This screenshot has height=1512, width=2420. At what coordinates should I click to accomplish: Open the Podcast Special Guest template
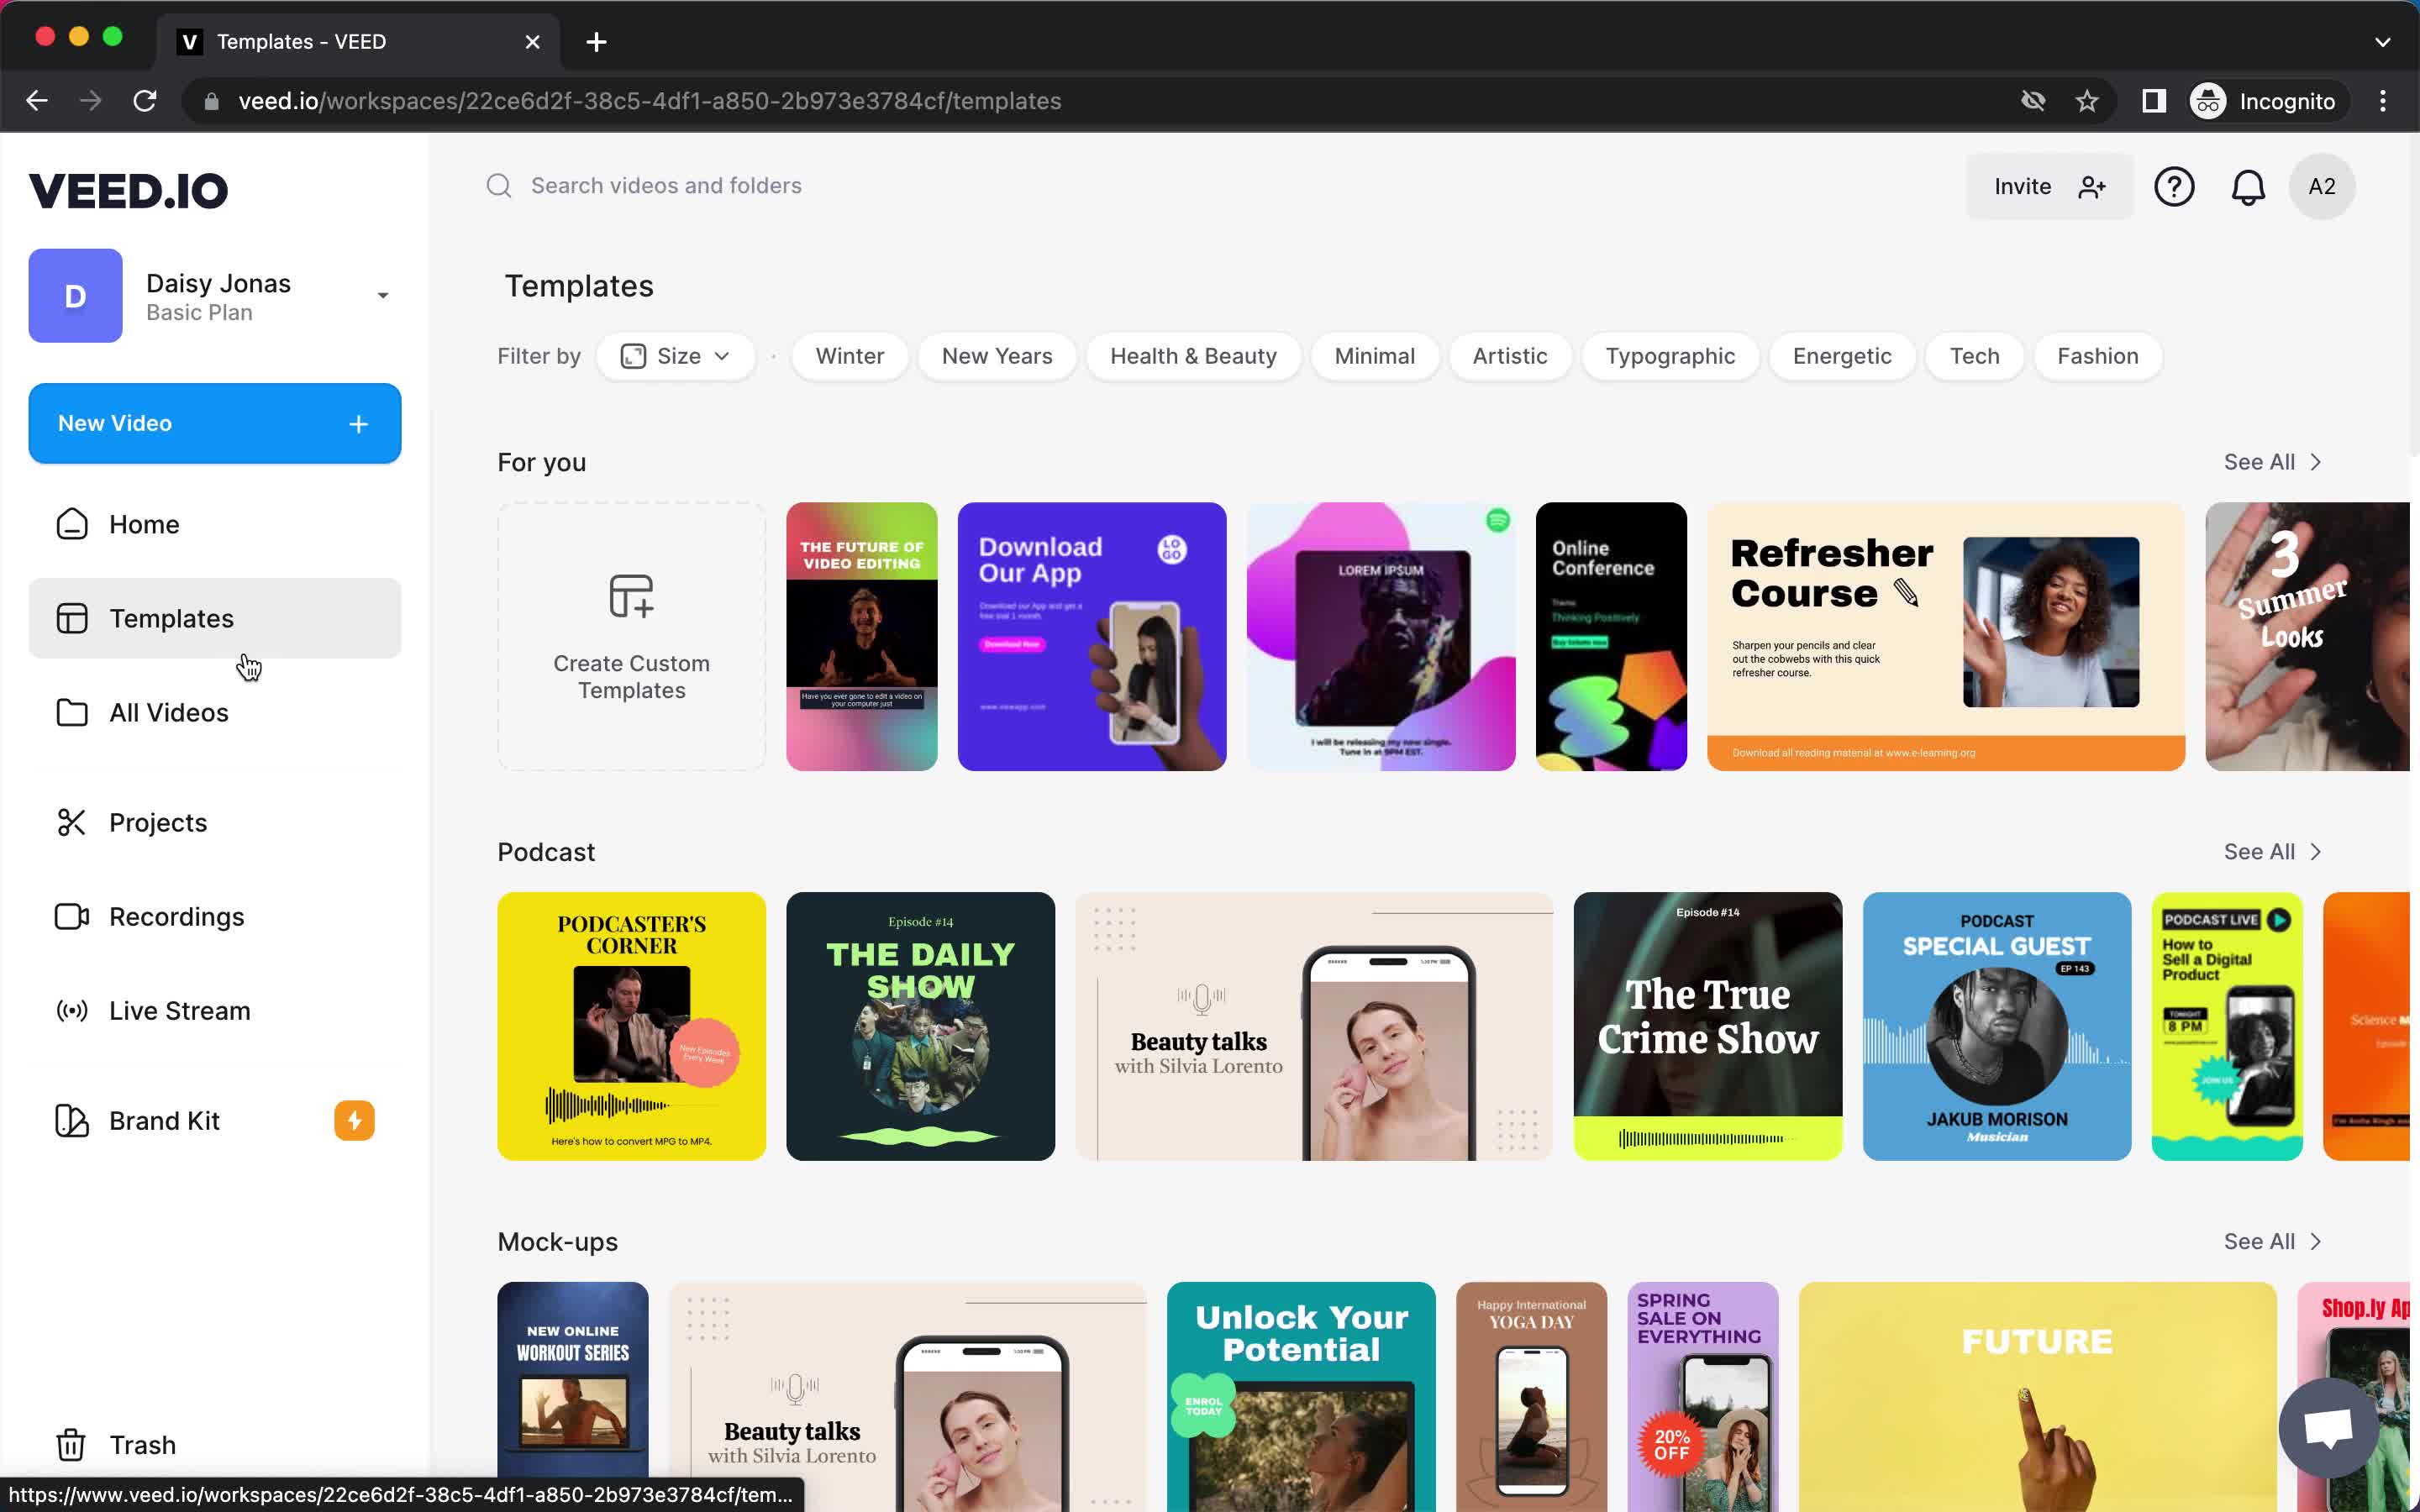1997,1026
